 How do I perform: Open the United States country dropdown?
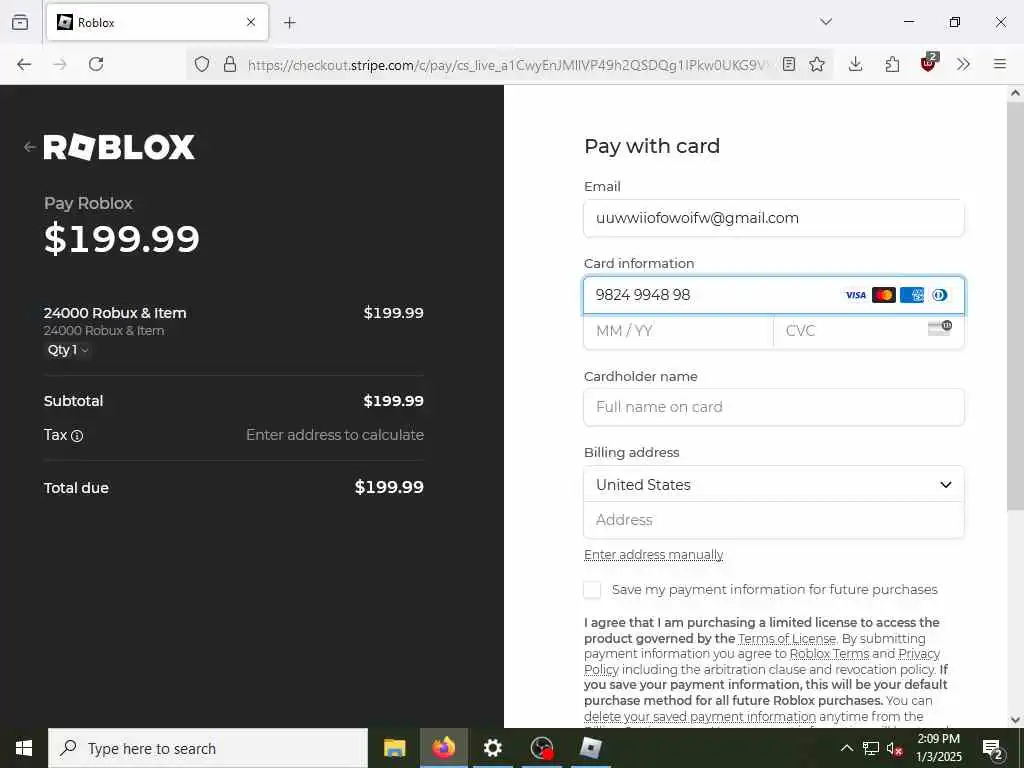(774, 485)
